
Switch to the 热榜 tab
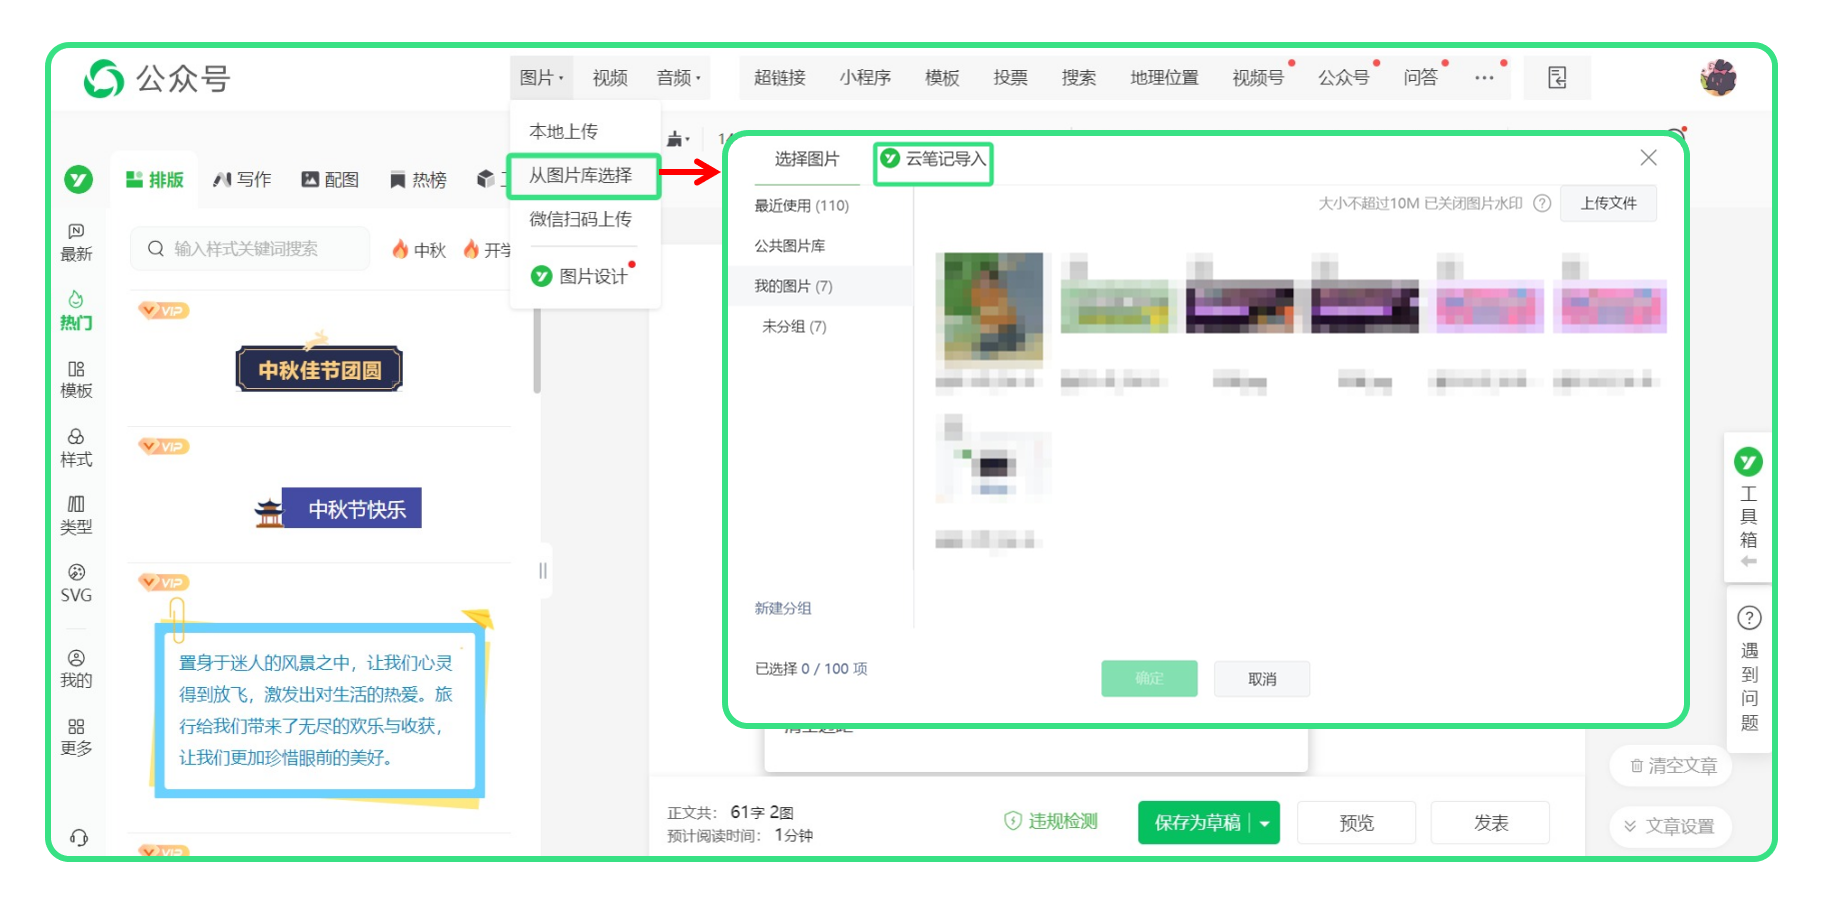pyautogui.click(x=419, y=180)
